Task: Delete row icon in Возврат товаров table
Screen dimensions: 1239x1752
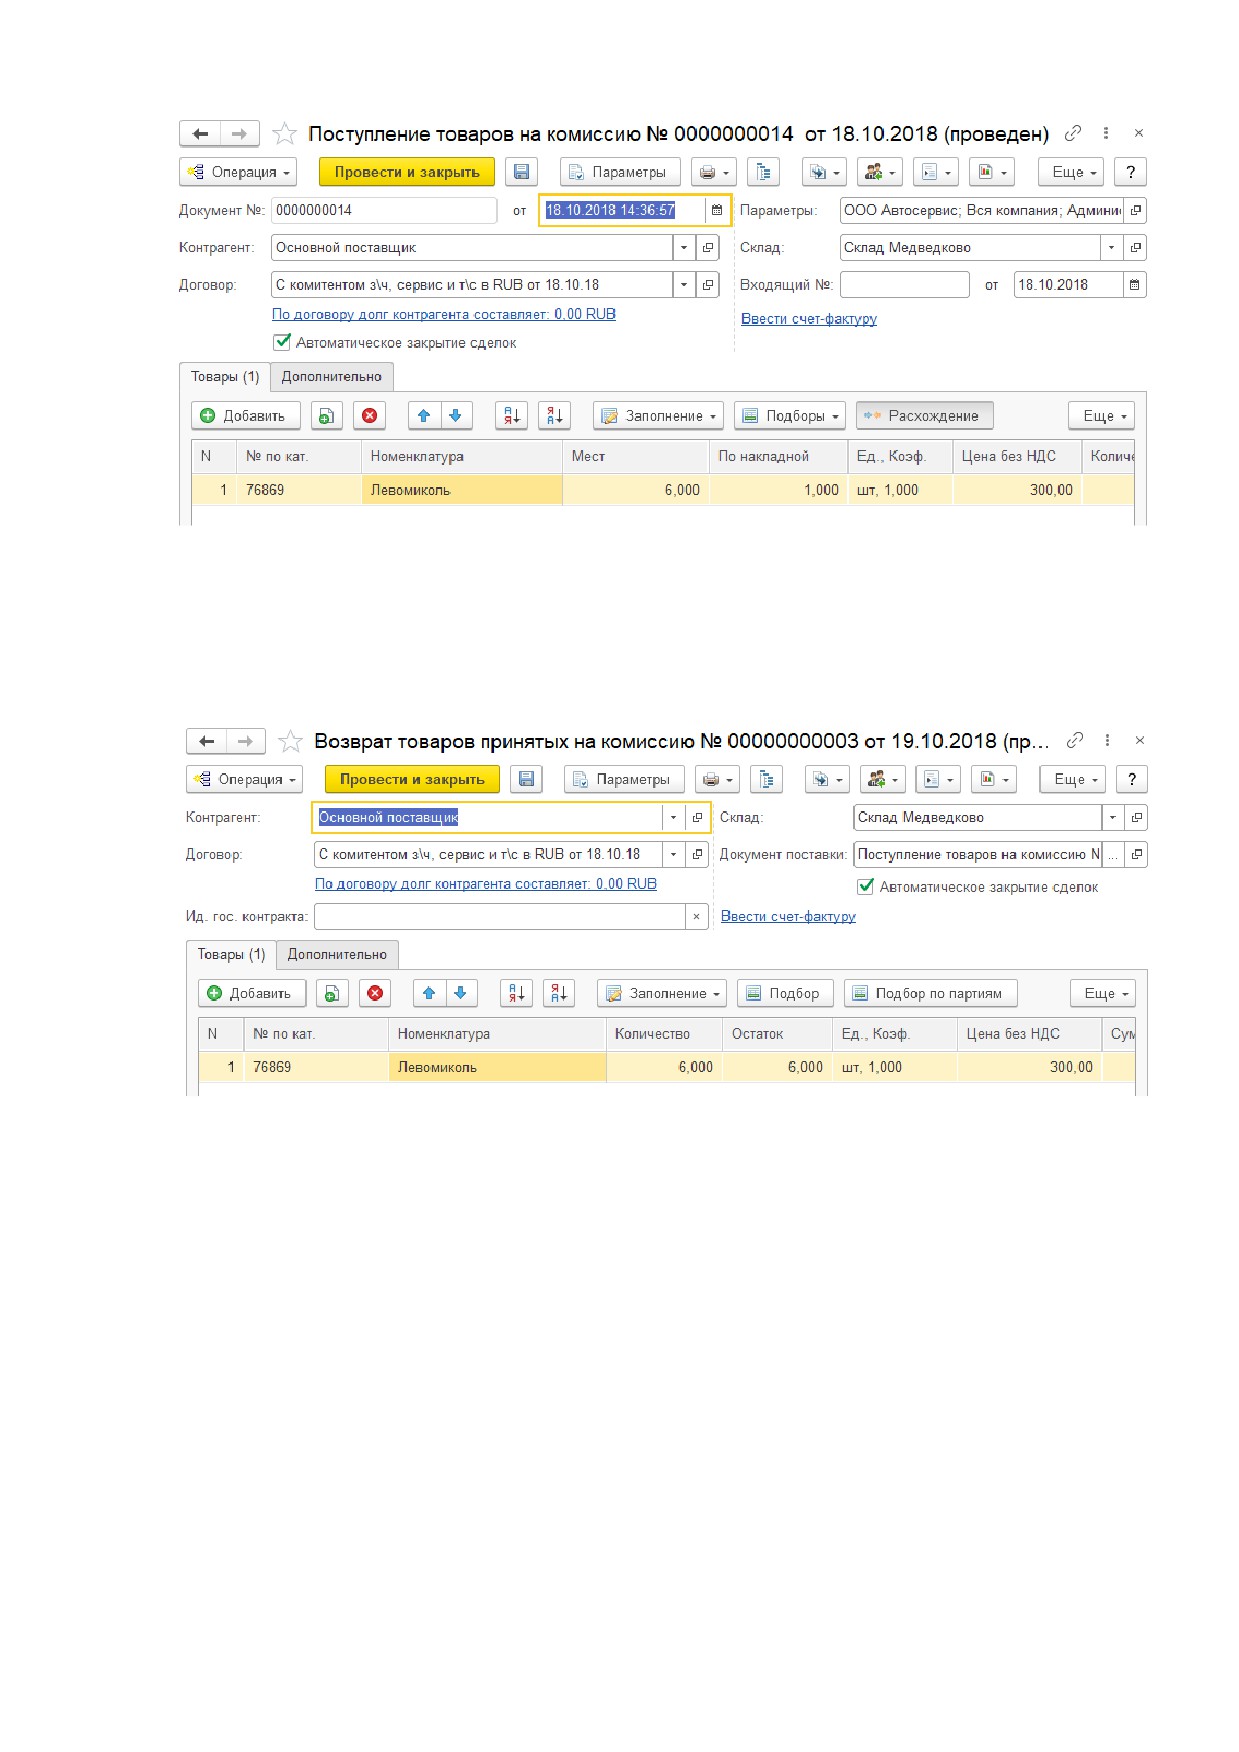Action: click(x=375, y=993)
